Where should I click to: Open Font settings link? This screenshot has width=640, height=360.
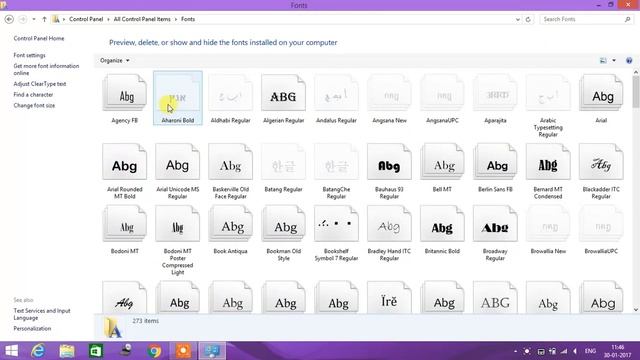[x=29, y=55]
